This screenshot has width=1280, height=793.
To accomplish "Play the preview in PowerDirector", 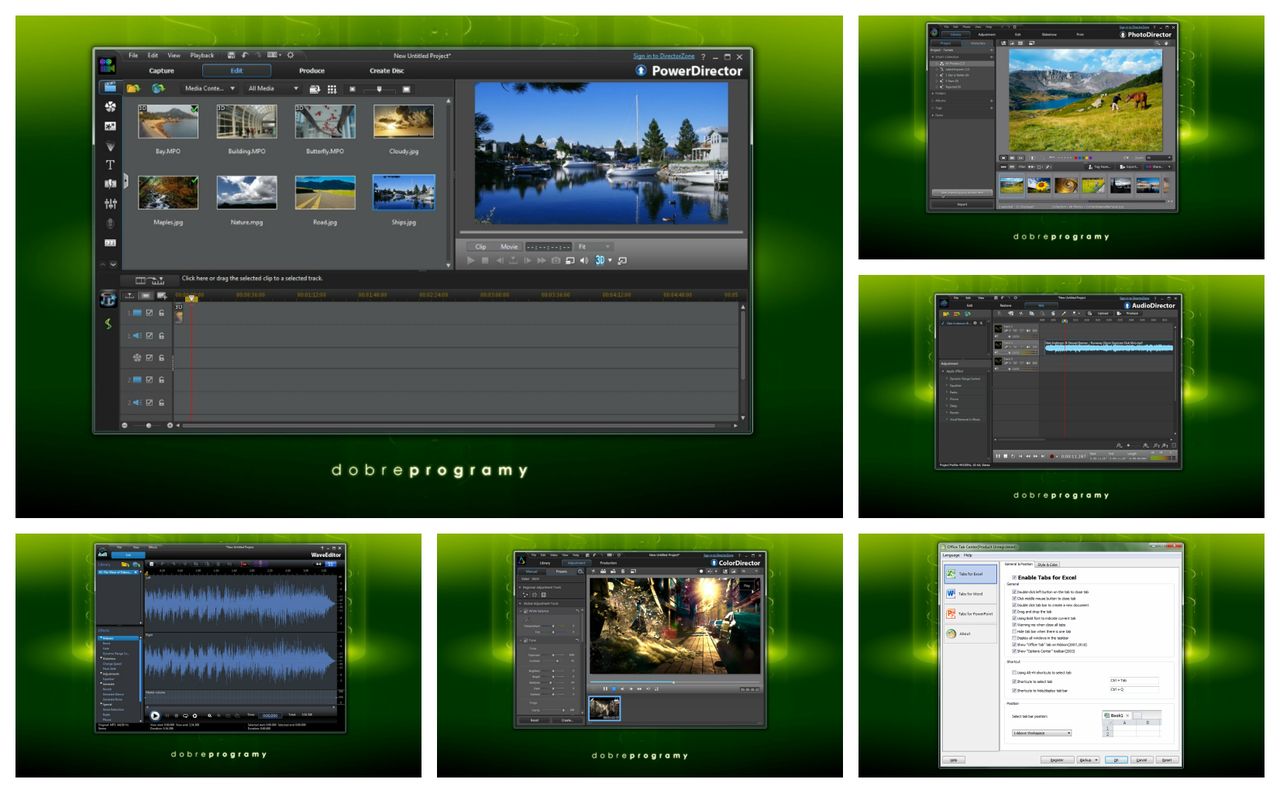I will tap(470, 260).
